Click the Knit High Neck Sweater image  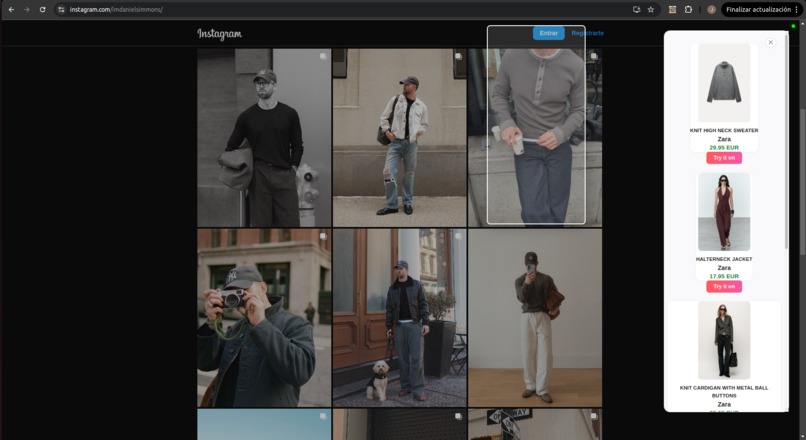point(724,83)
